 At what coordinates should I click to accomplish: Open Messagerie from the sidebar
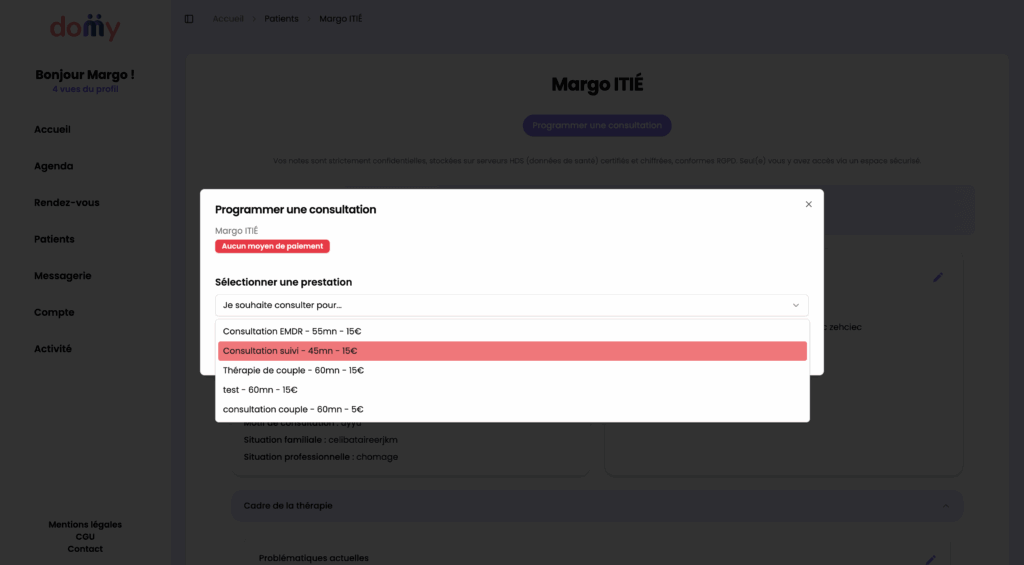coord(63,276)
